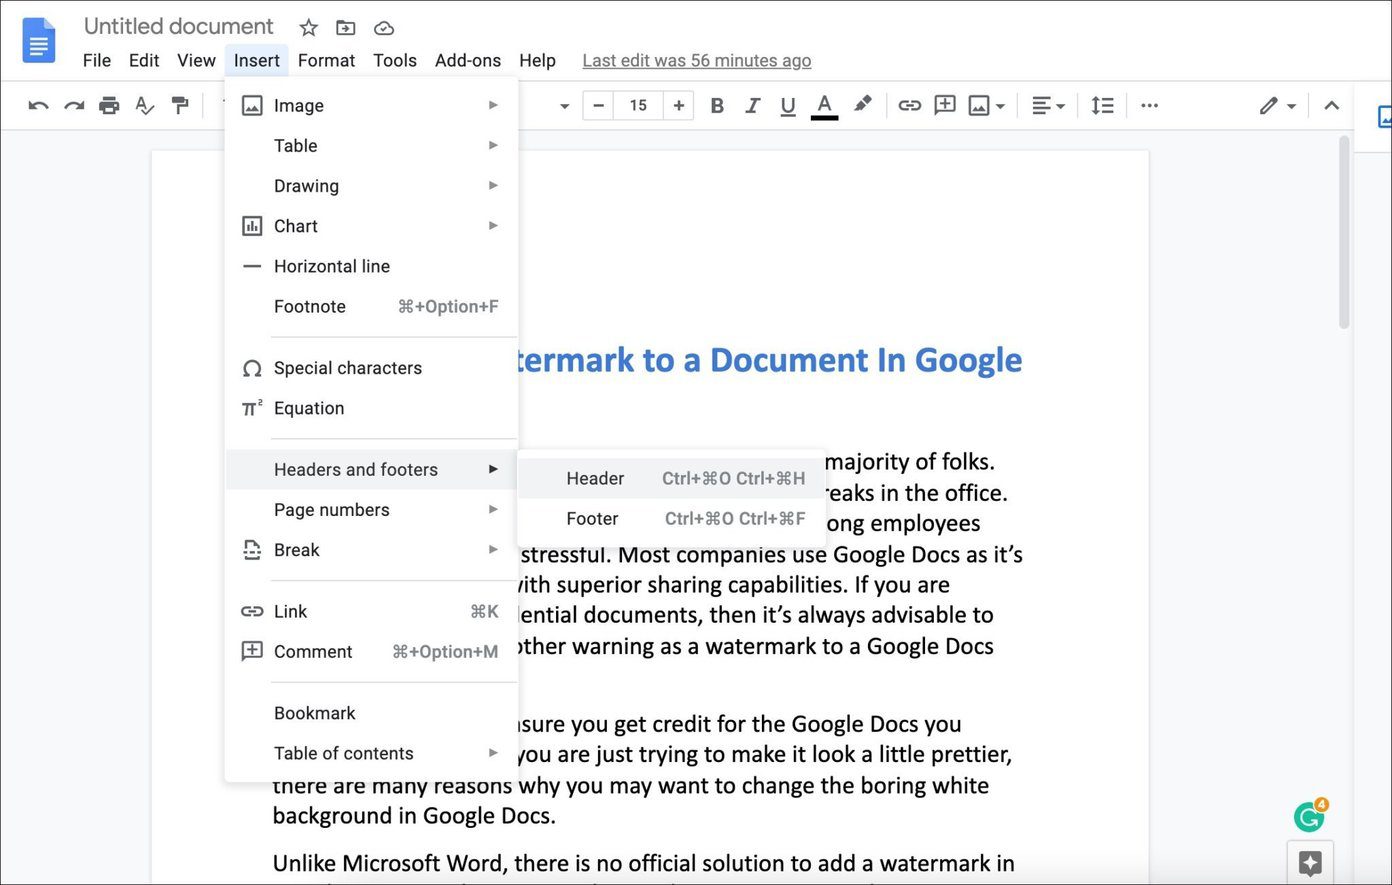Toggle Underline formatting

[x=788, y=105]
